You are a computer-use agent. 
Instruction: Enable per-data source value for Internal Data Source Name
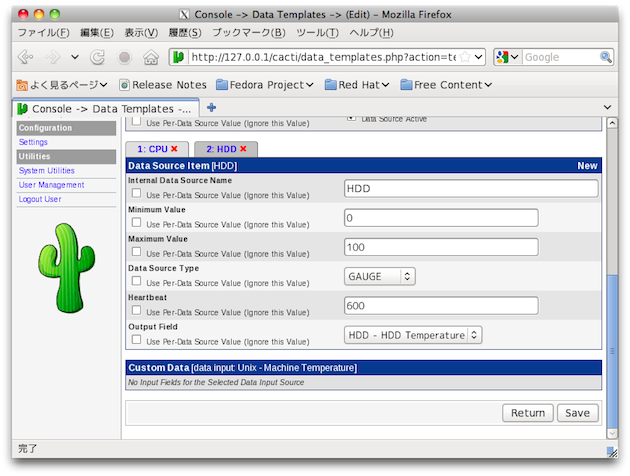click(x=136, y=193)
